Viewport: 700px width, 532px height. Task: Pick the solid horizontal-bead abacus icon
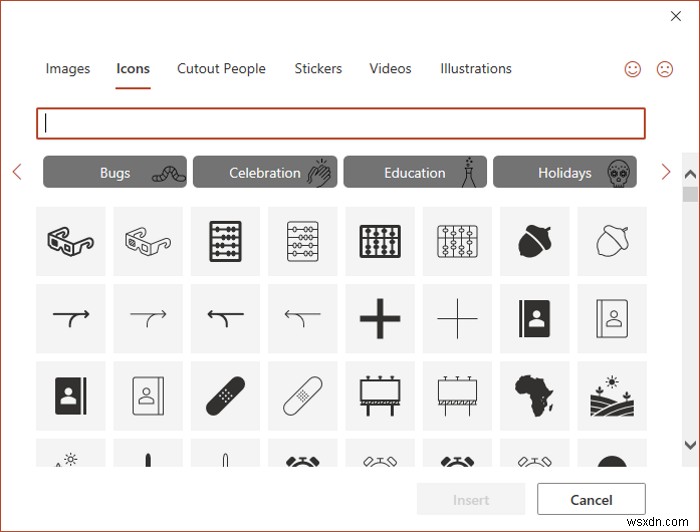pos(225,241)
